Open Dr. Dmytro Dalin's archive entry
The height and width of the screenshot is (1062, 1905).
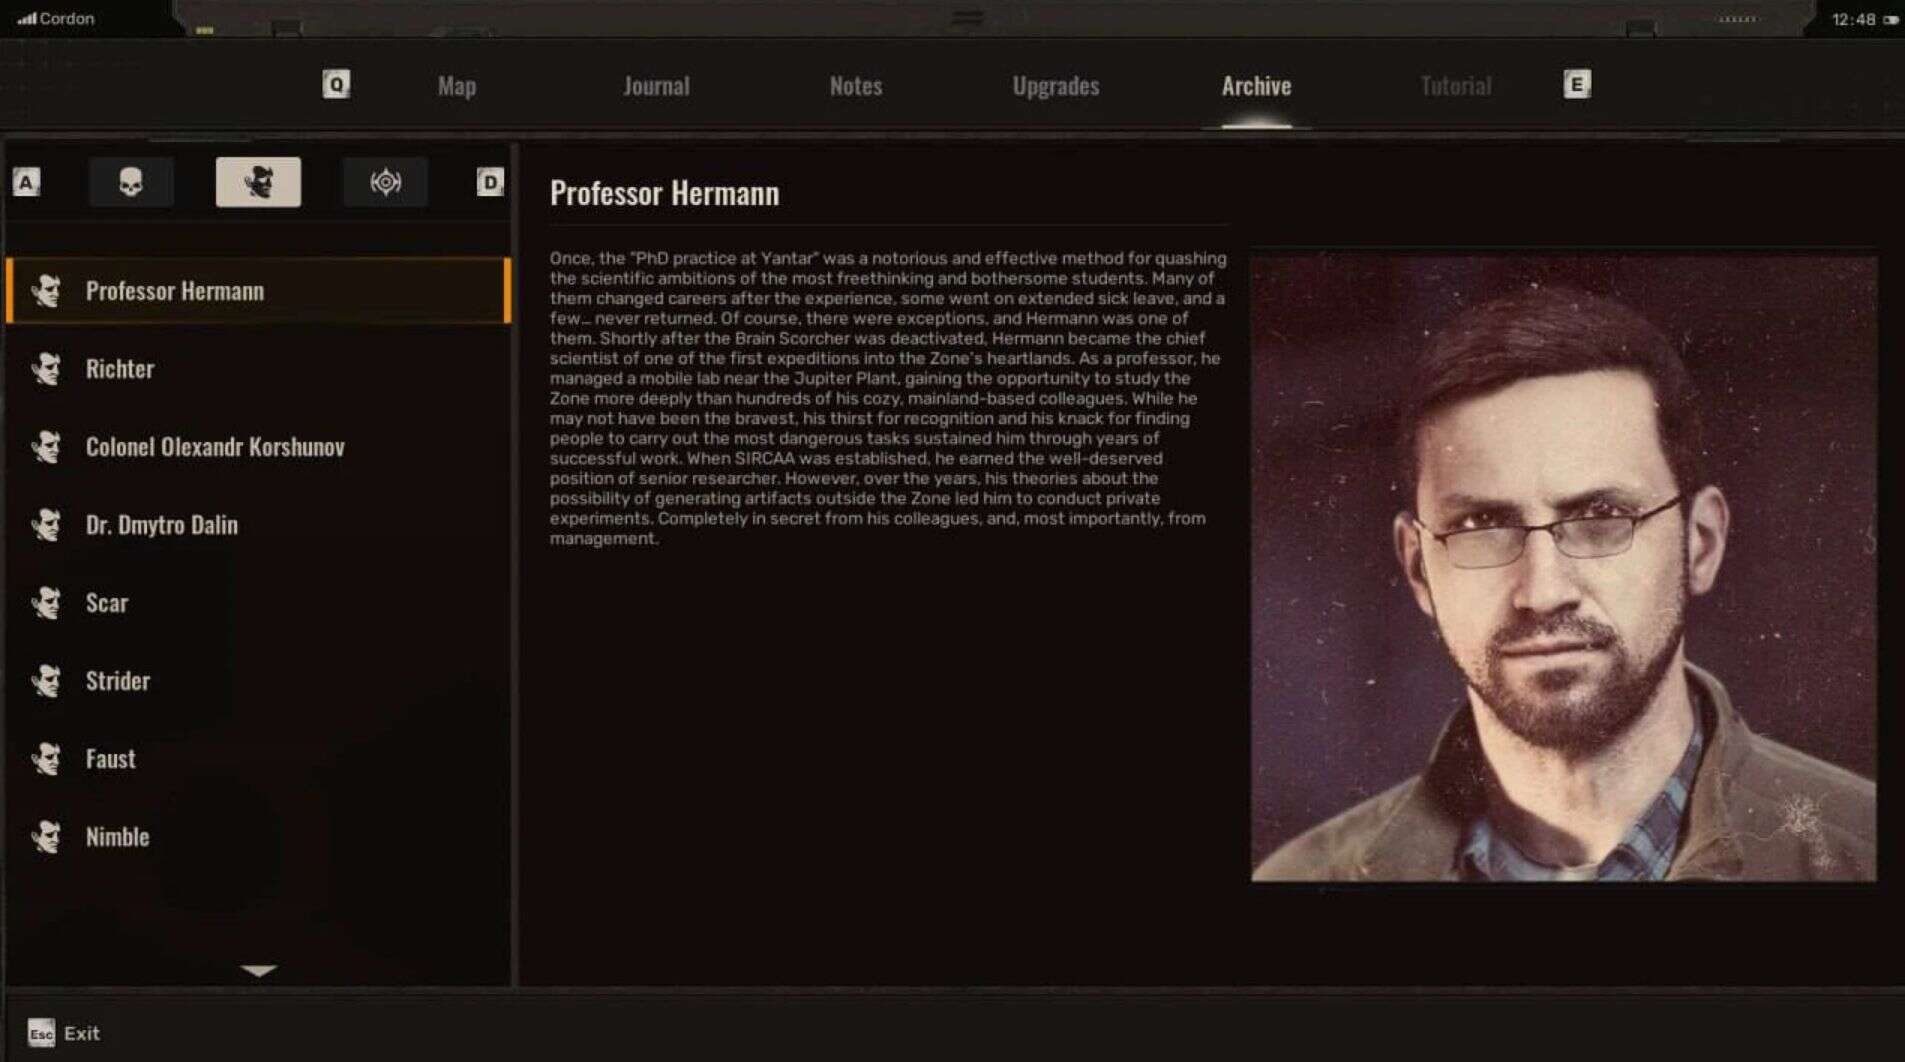163,525
